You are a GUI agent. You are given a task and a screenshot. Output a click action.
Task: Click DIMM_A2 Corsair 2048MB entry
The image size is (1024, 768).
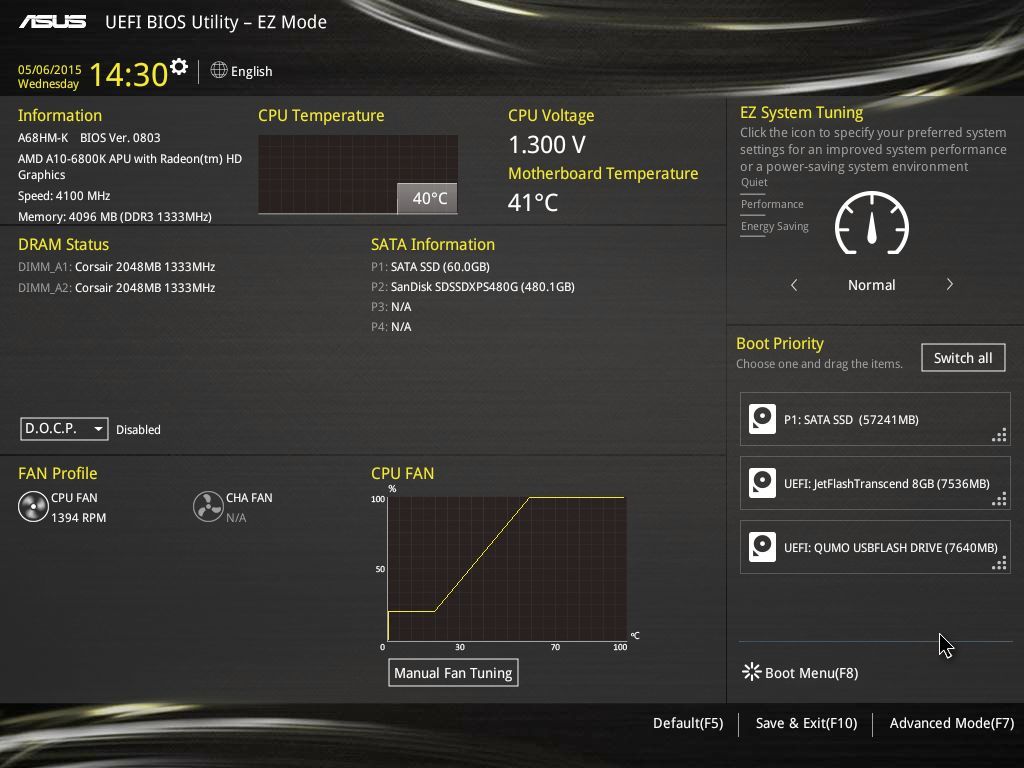point(116,287)
